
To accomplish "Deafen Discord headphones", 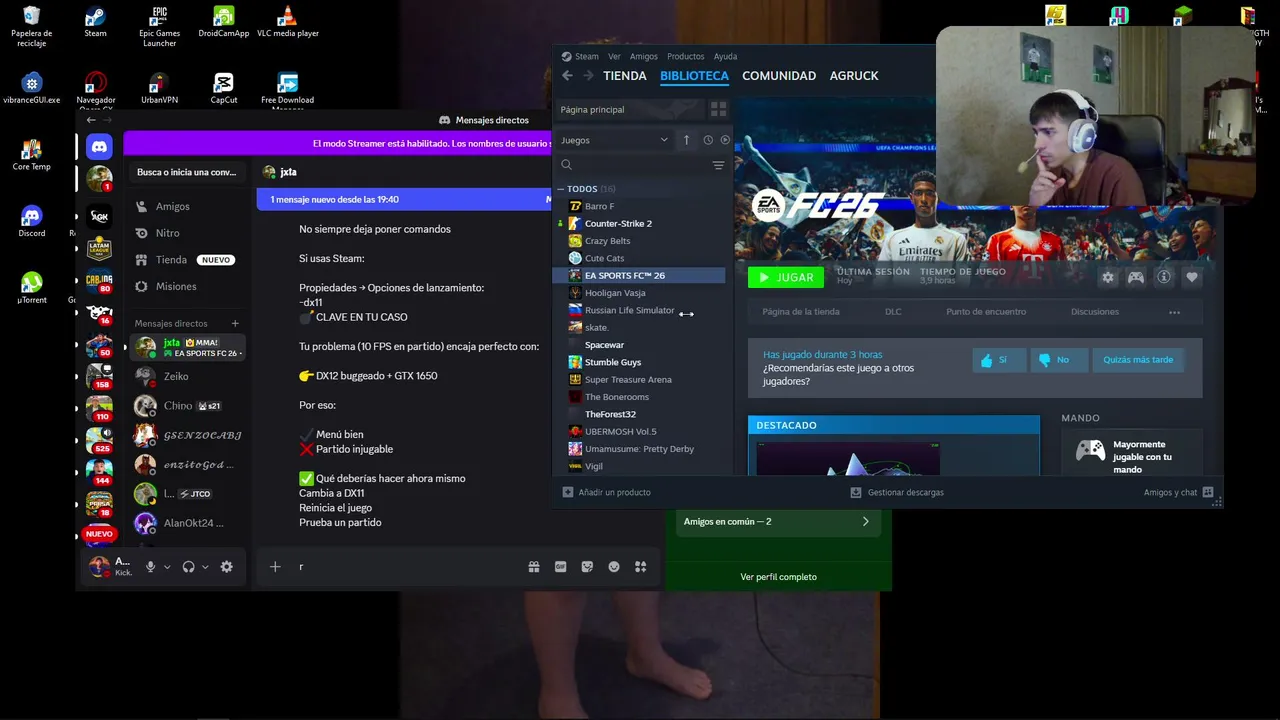I will (x=188, y=566).
